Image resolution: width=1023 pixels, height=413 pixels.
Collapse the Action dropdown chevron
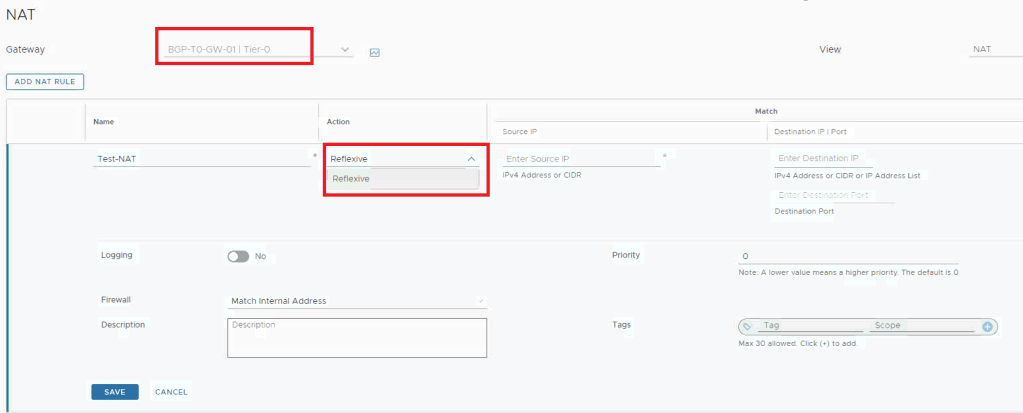(471, 158)
